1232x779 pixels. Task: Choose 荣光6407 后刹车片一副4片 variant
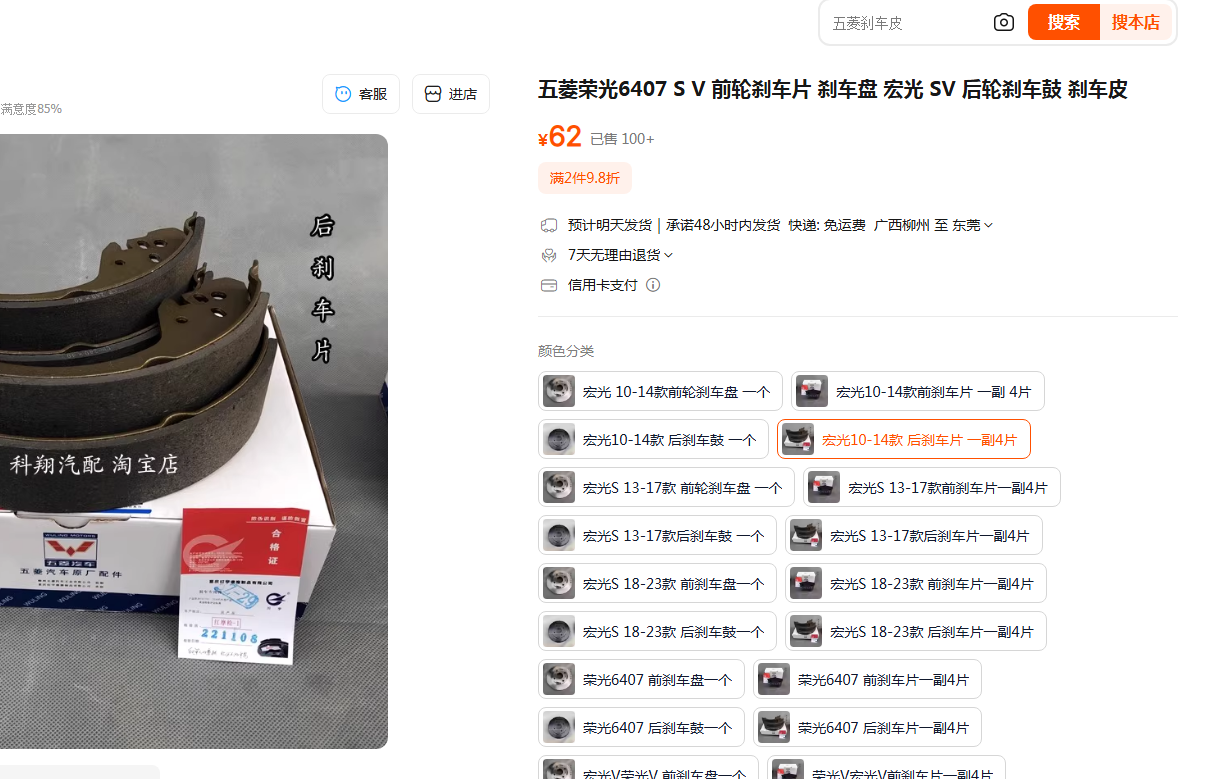click(867, 727)
